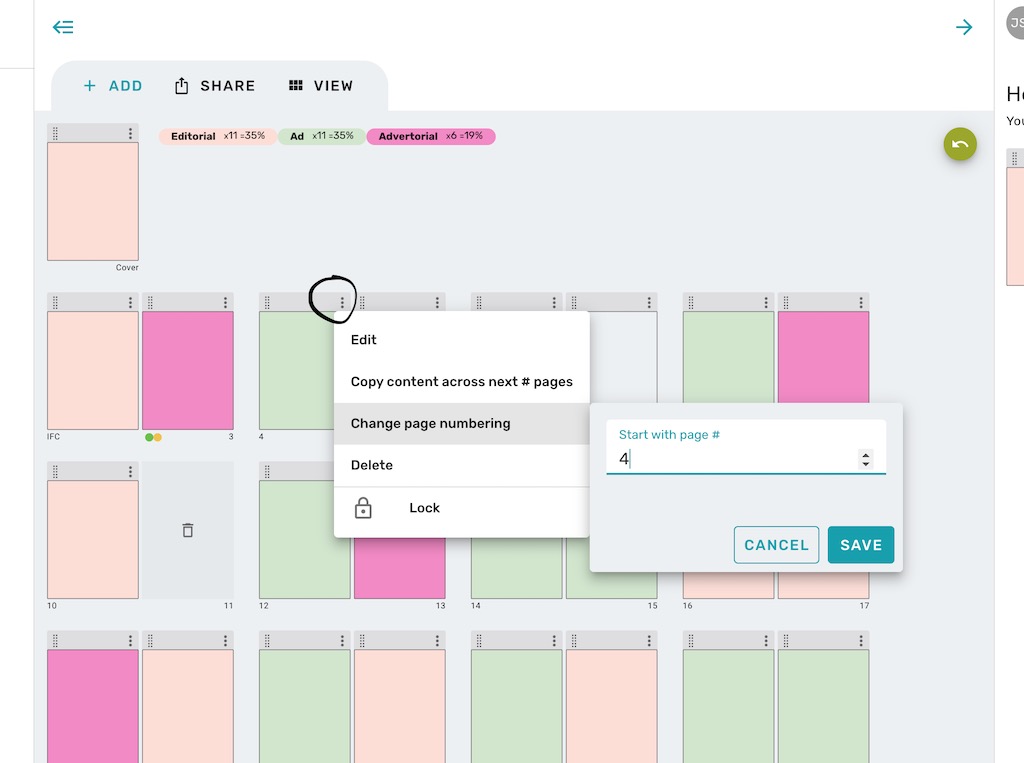1024x763 pixels.
Task: Click the trash icon on page 11
Action: tap(188, 531)
